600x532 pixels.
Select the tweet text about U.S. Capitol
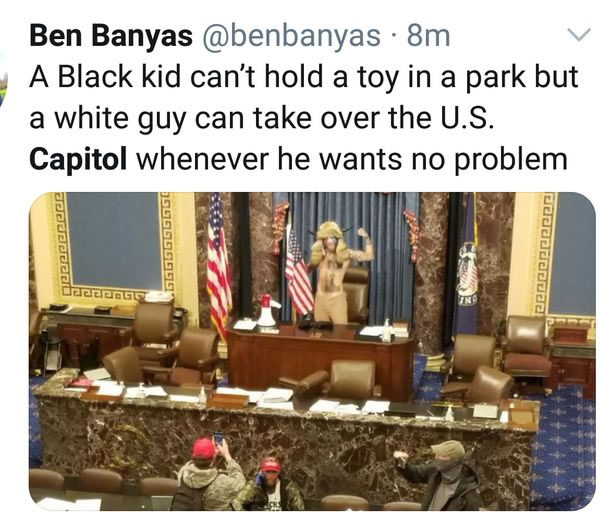click(x=304, y=118)
